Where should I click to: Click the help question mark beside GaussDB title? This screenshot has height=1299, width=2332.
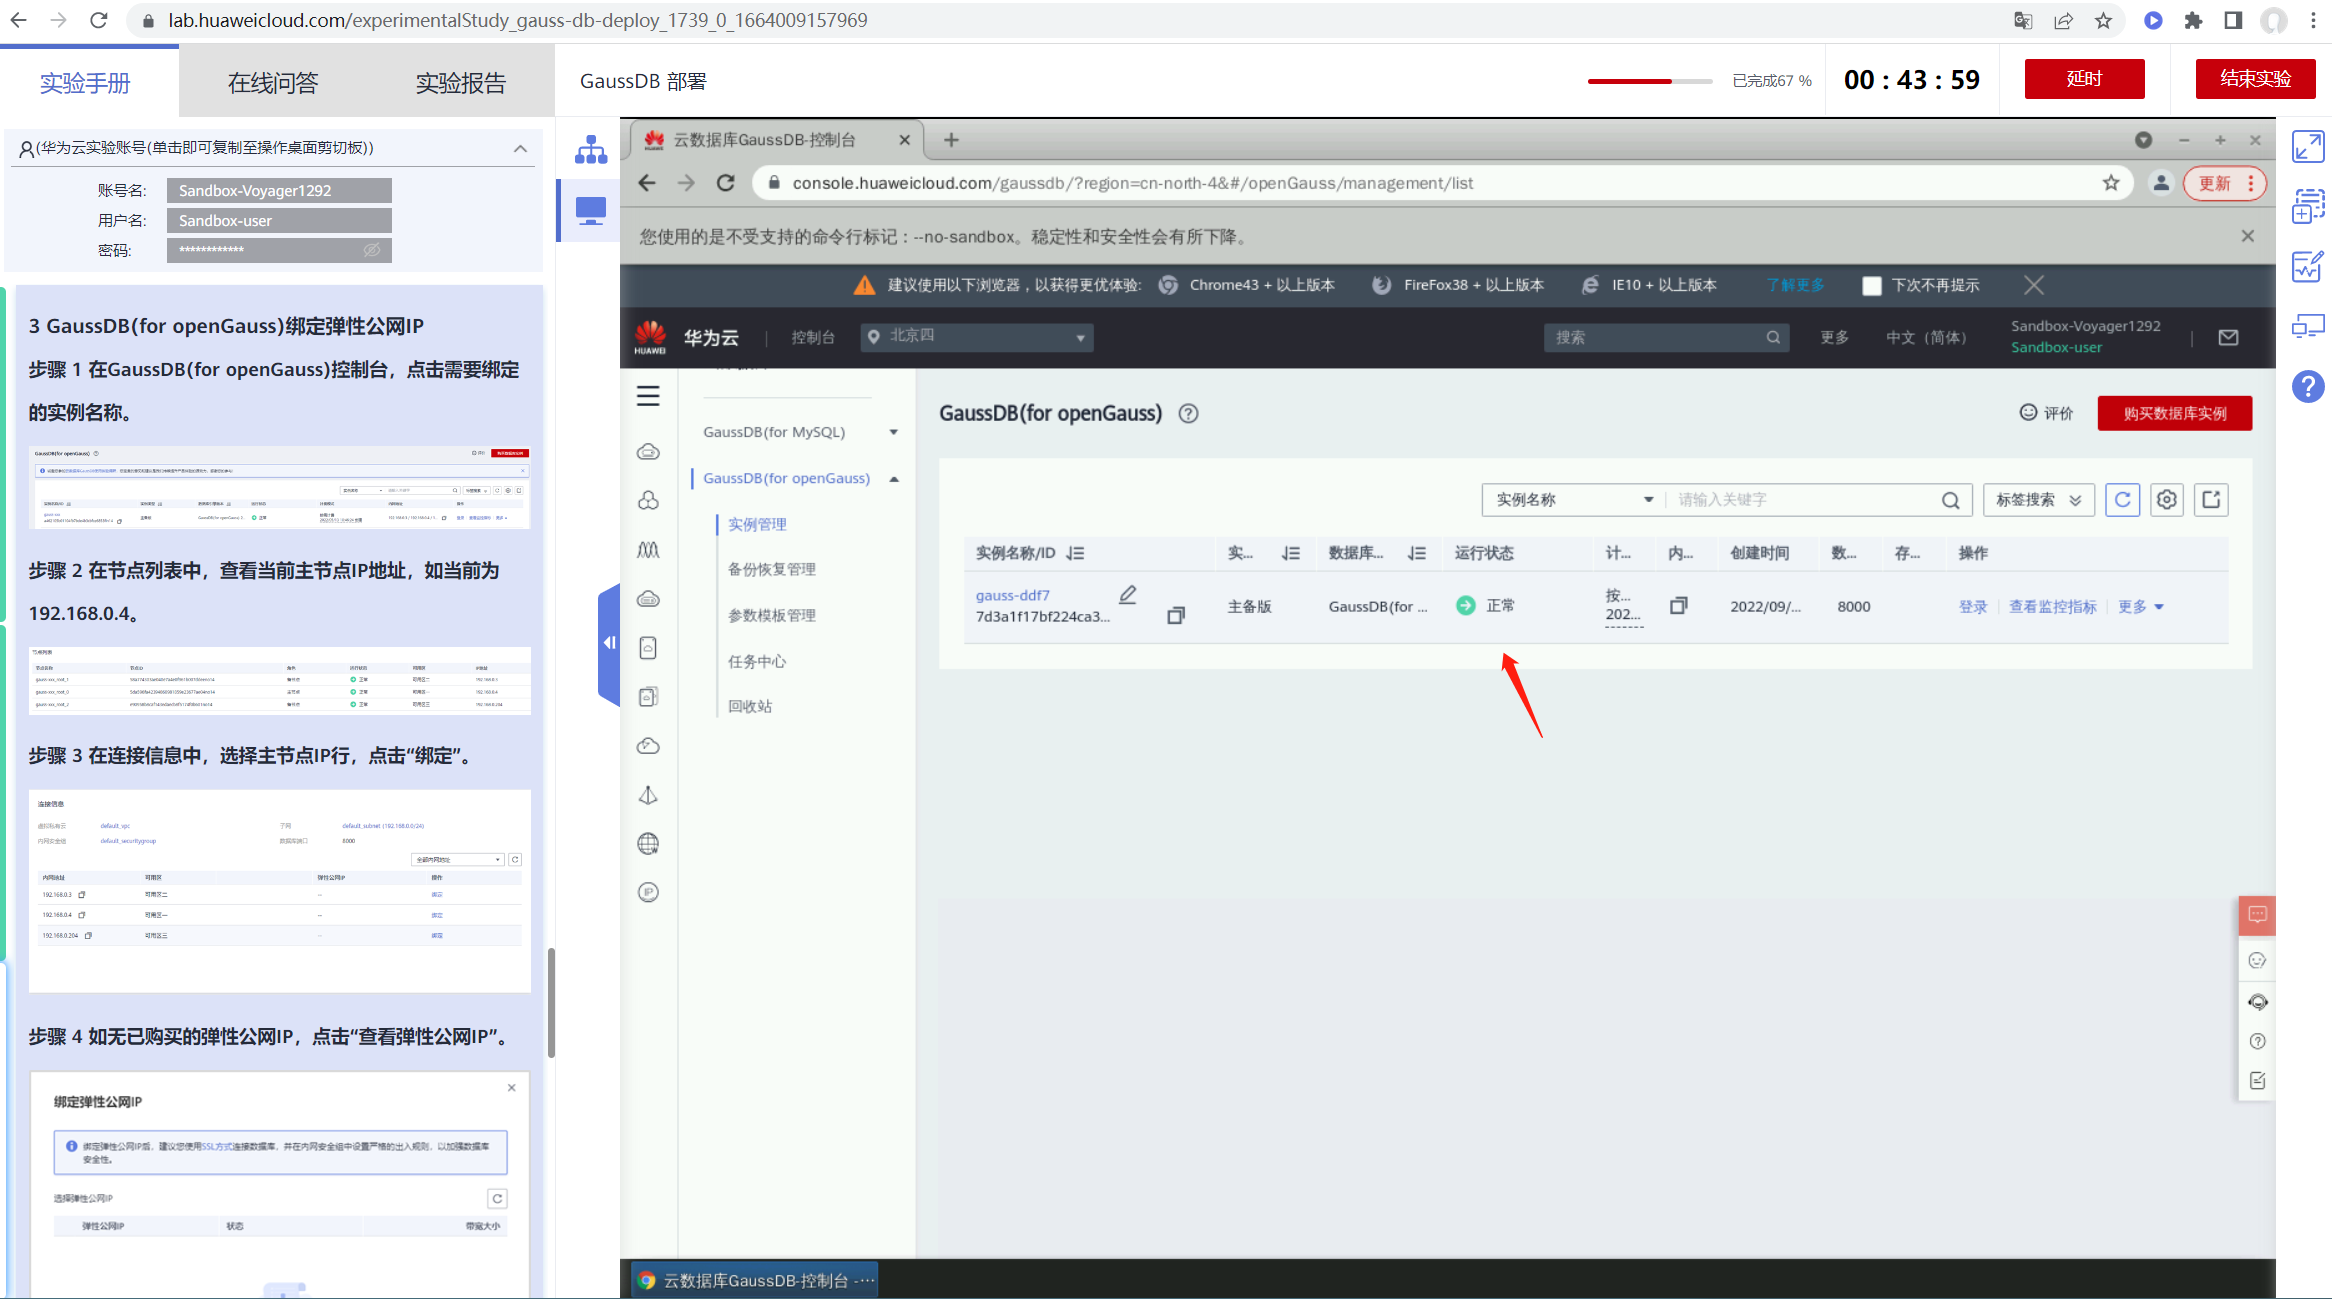point(1188,414)
